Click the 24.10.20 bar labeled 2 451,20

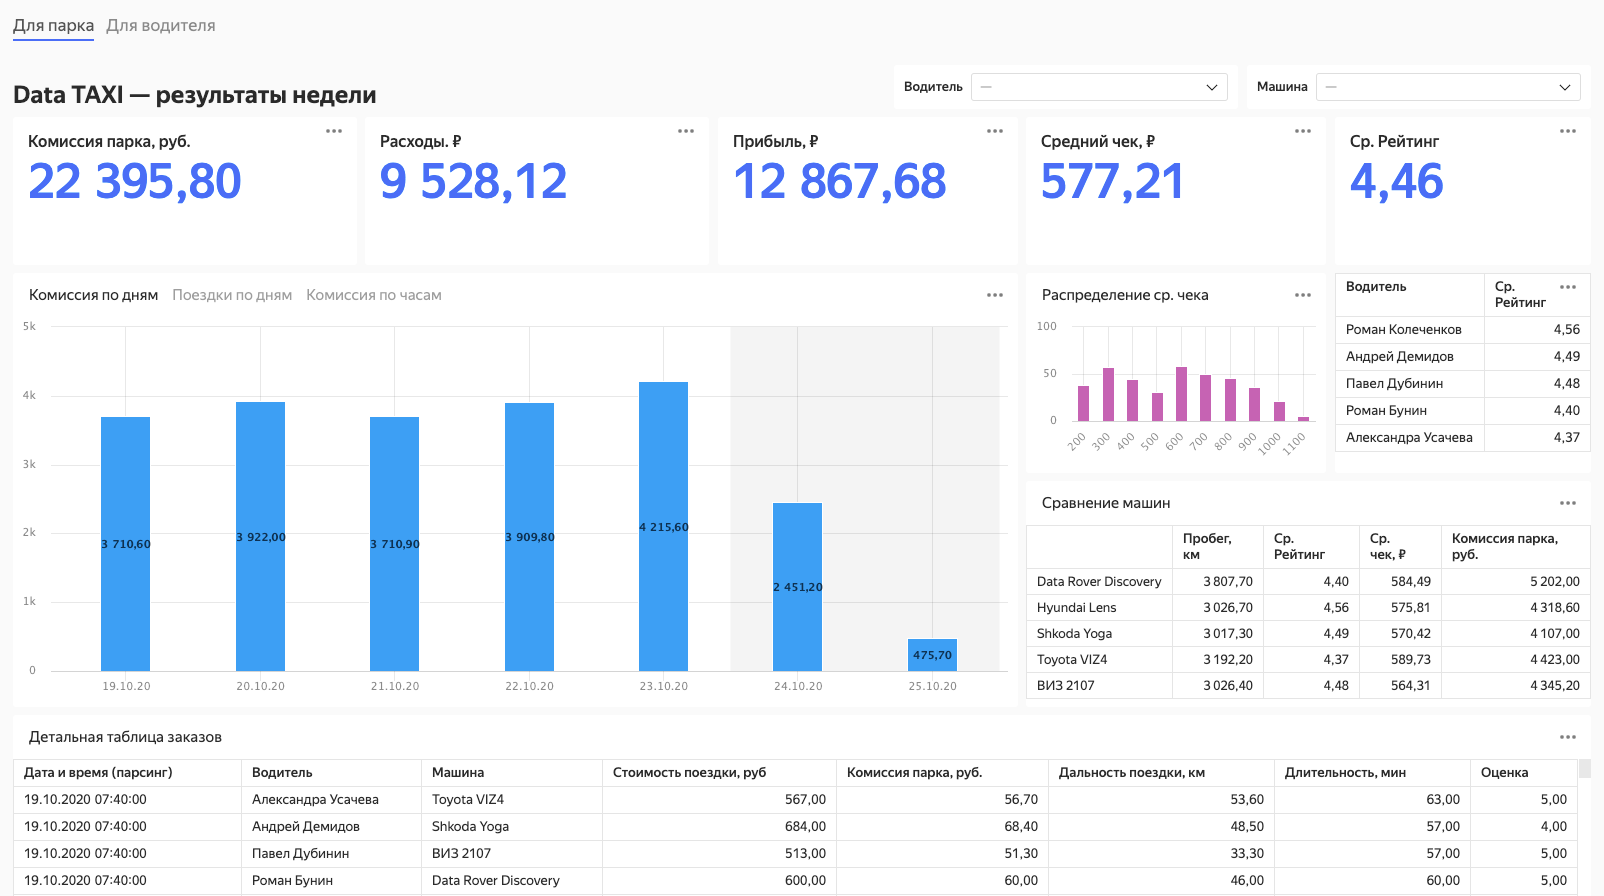[x=798, y=587]
